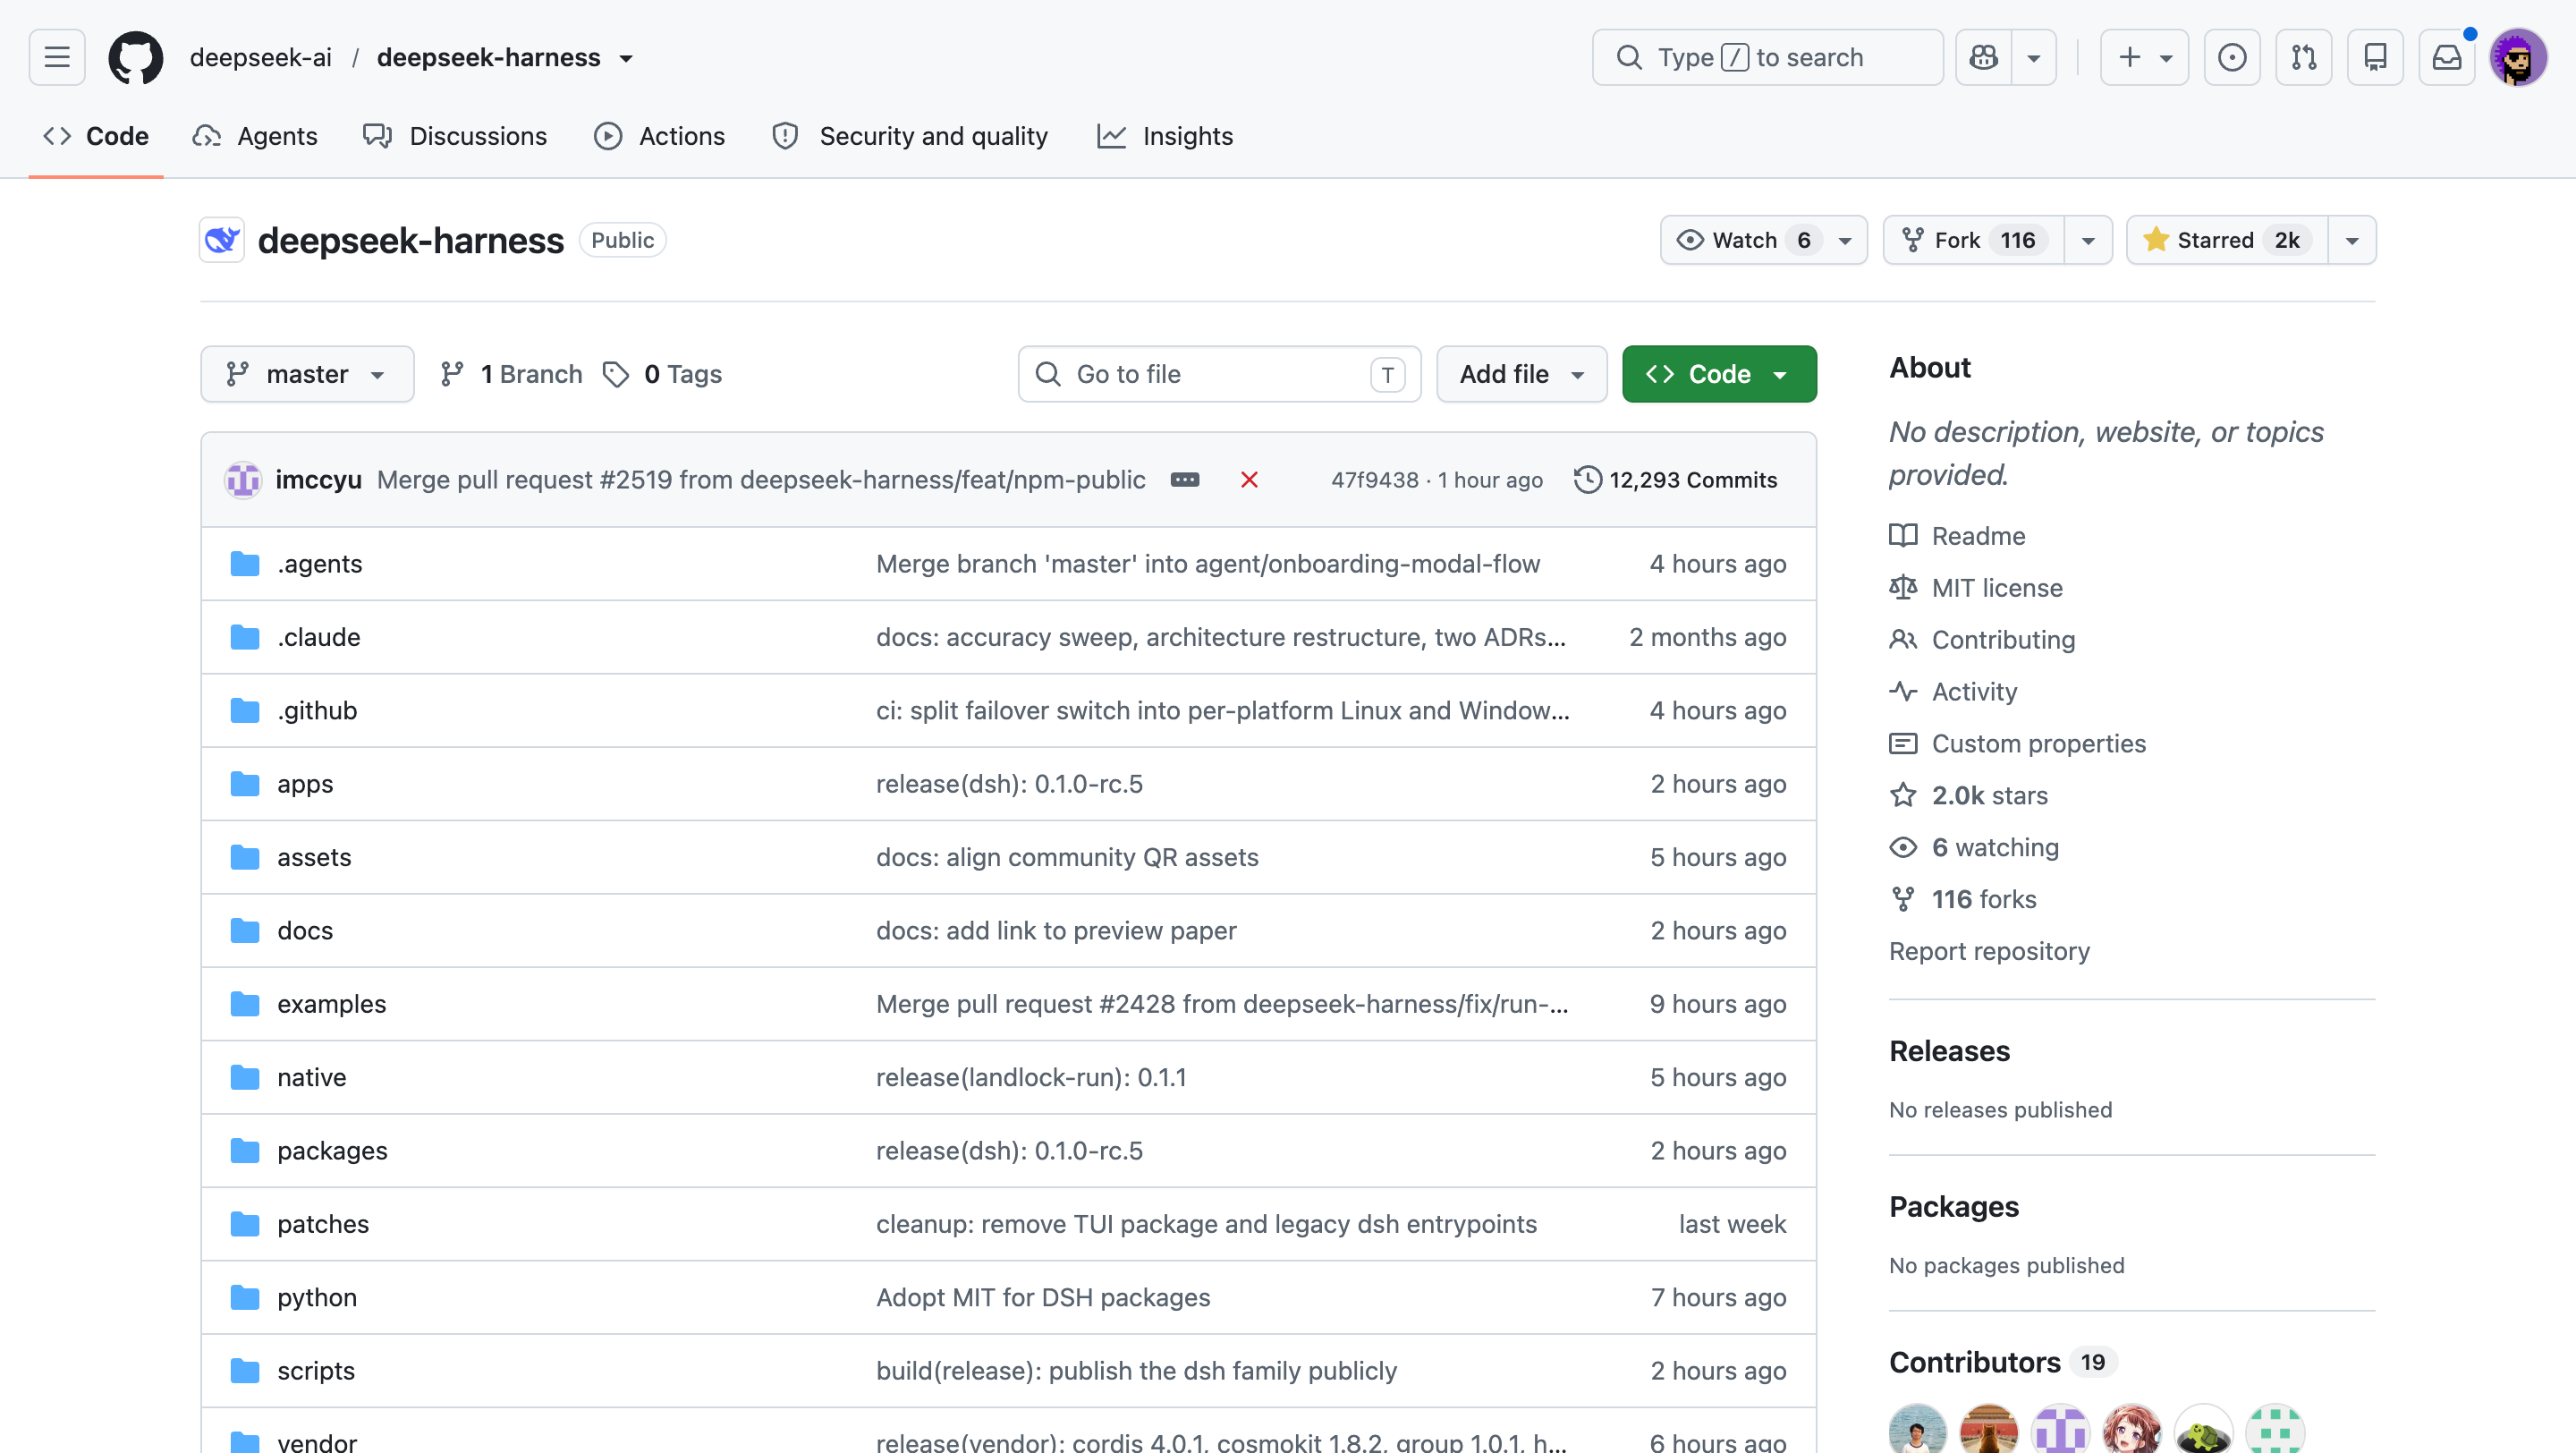Focus the Type / to search field
The width and height of the screenshot is (2576, 1453).
[1767, 57]
